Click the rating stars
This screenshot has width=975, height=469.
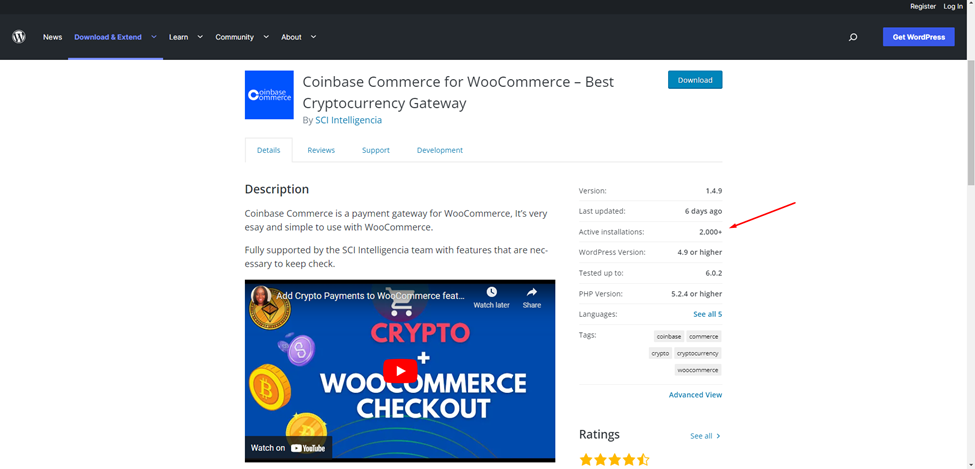614,460
